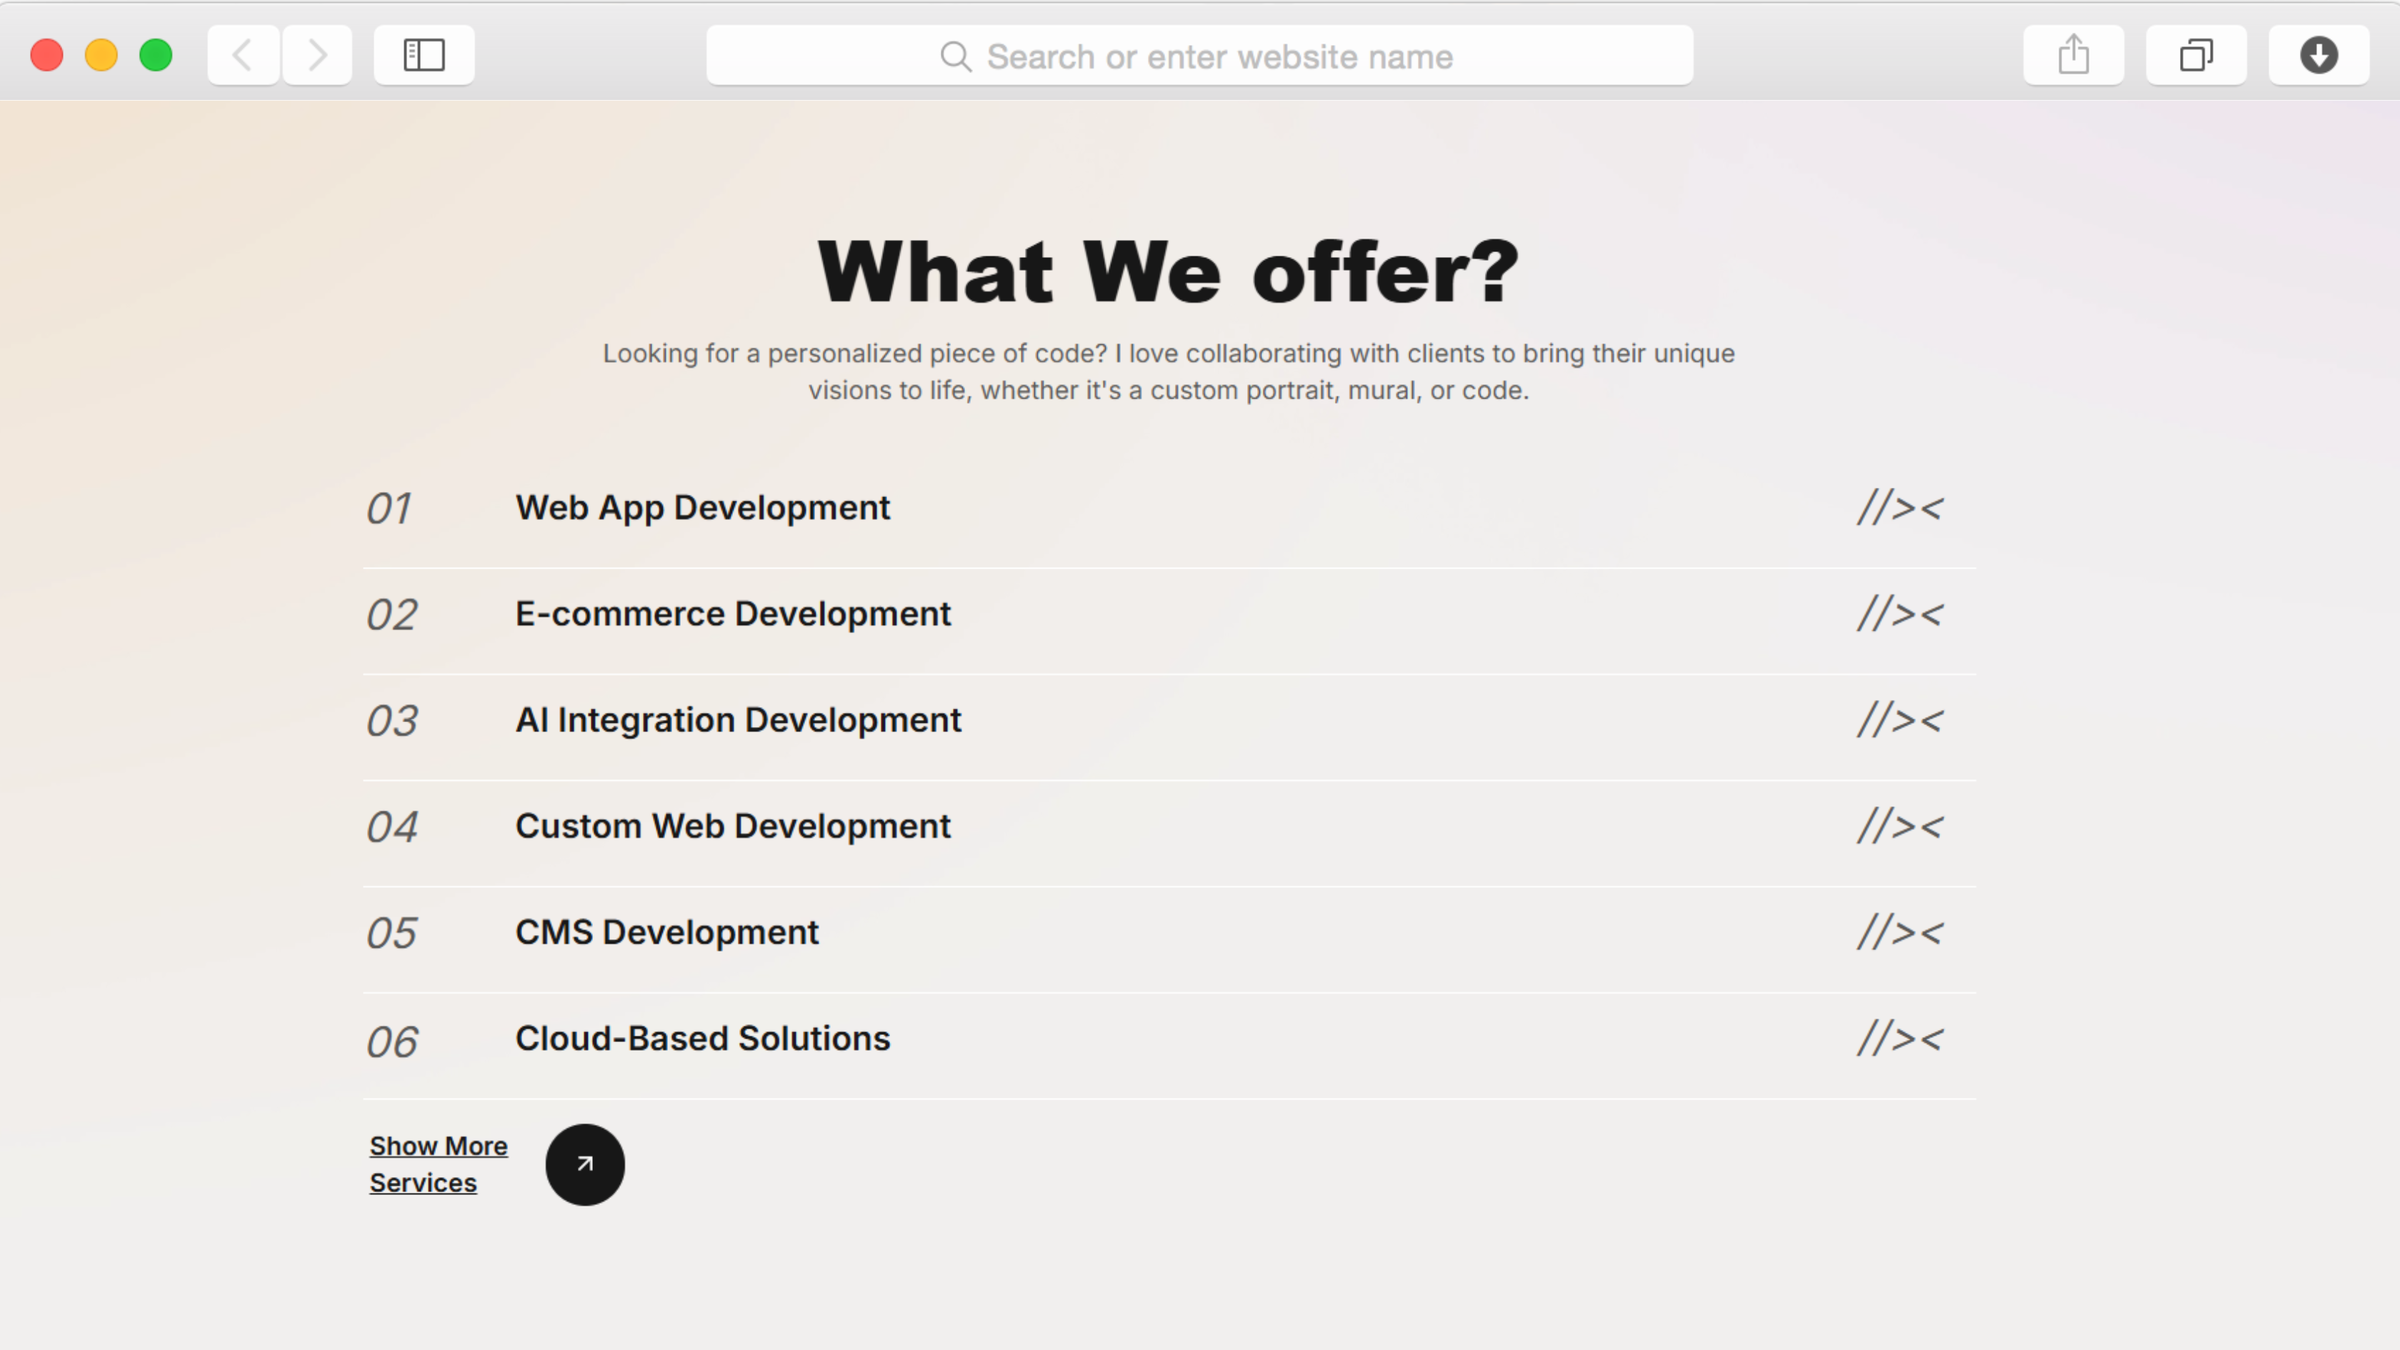This screenshot has width=2400, height=1350.
Task: Click the black circular arrow button
Action: pyautogui.click(x=585, y=1164)
